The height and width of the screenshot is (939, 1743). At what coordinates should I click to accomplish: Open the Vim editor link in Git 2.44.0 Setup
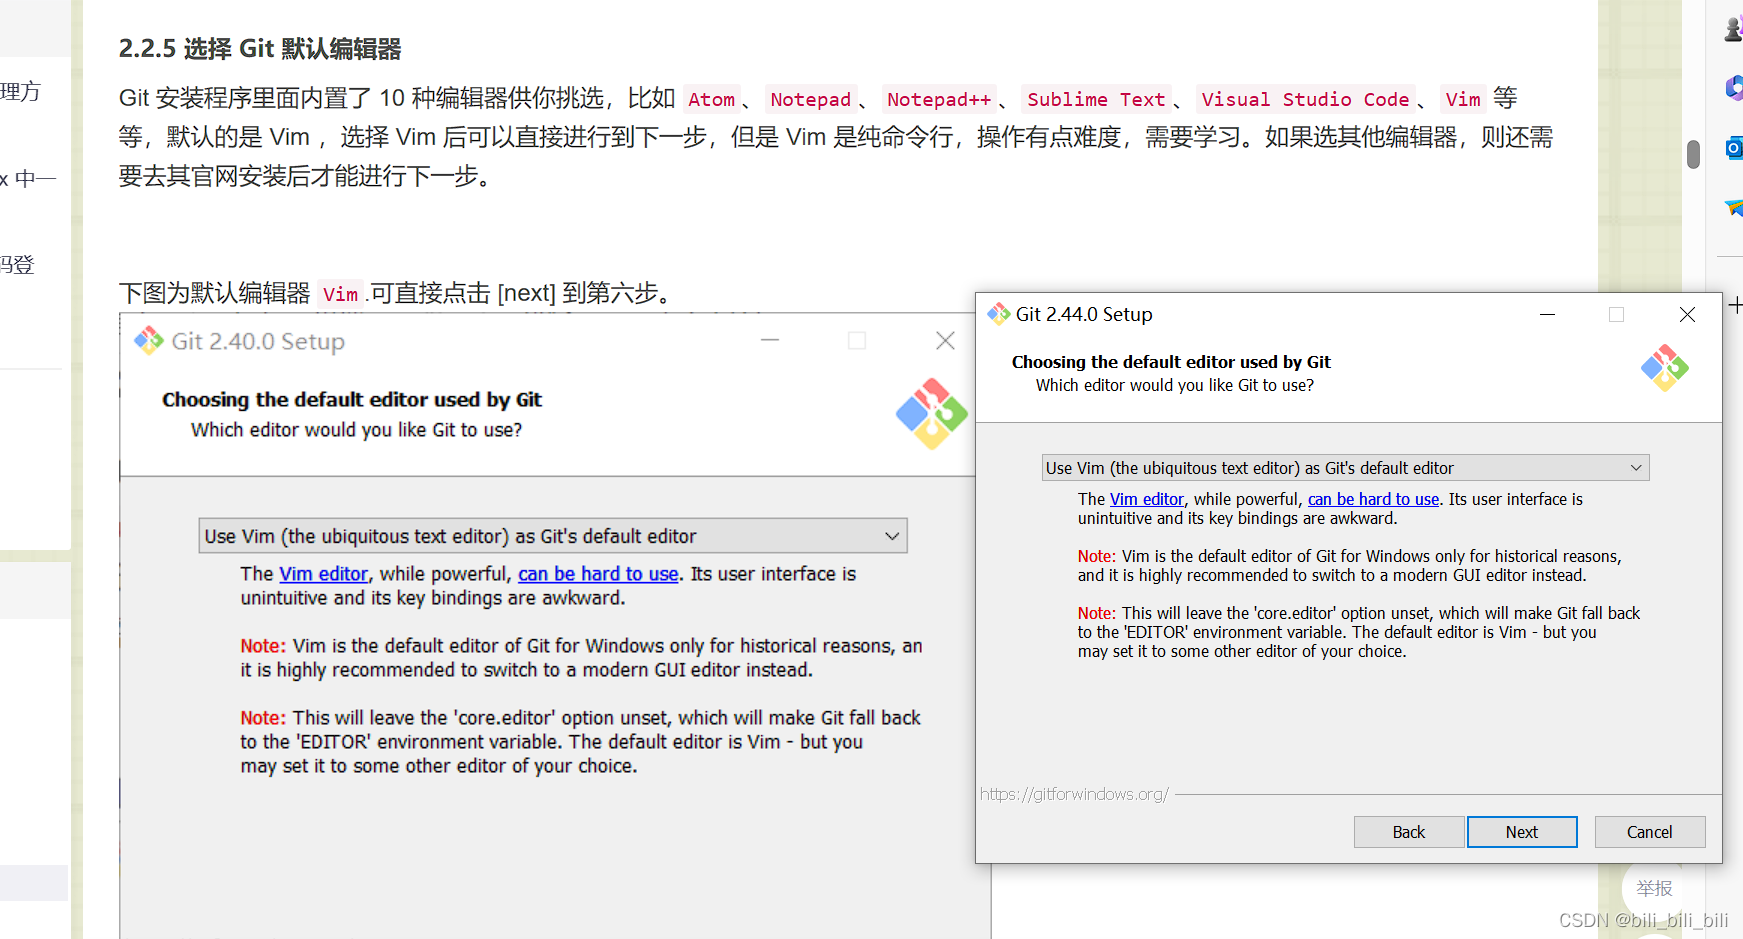tap(1147, 499)
